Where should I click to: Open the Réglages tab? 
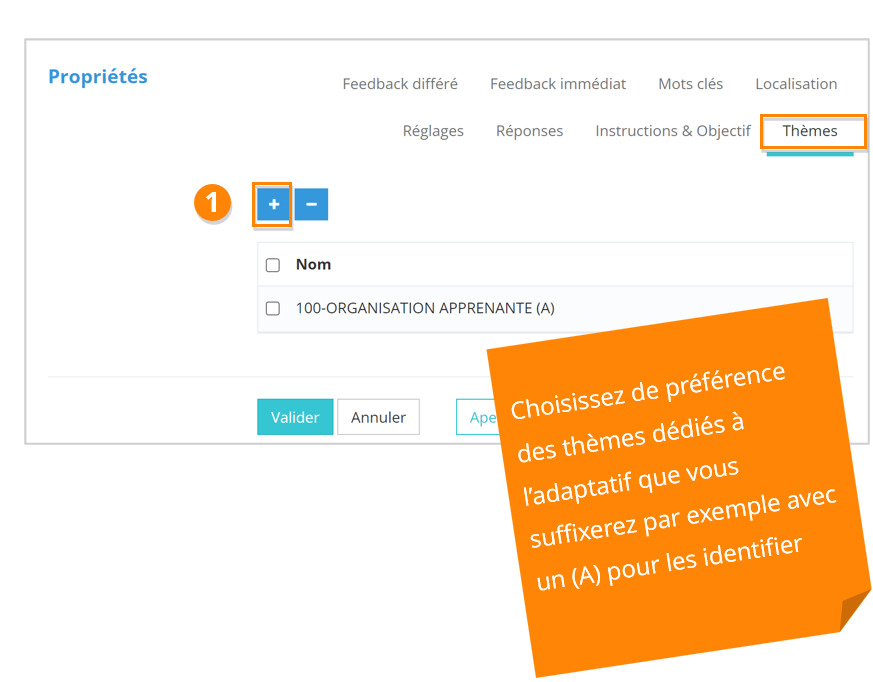pyautogui.click(x=433, y=131)
